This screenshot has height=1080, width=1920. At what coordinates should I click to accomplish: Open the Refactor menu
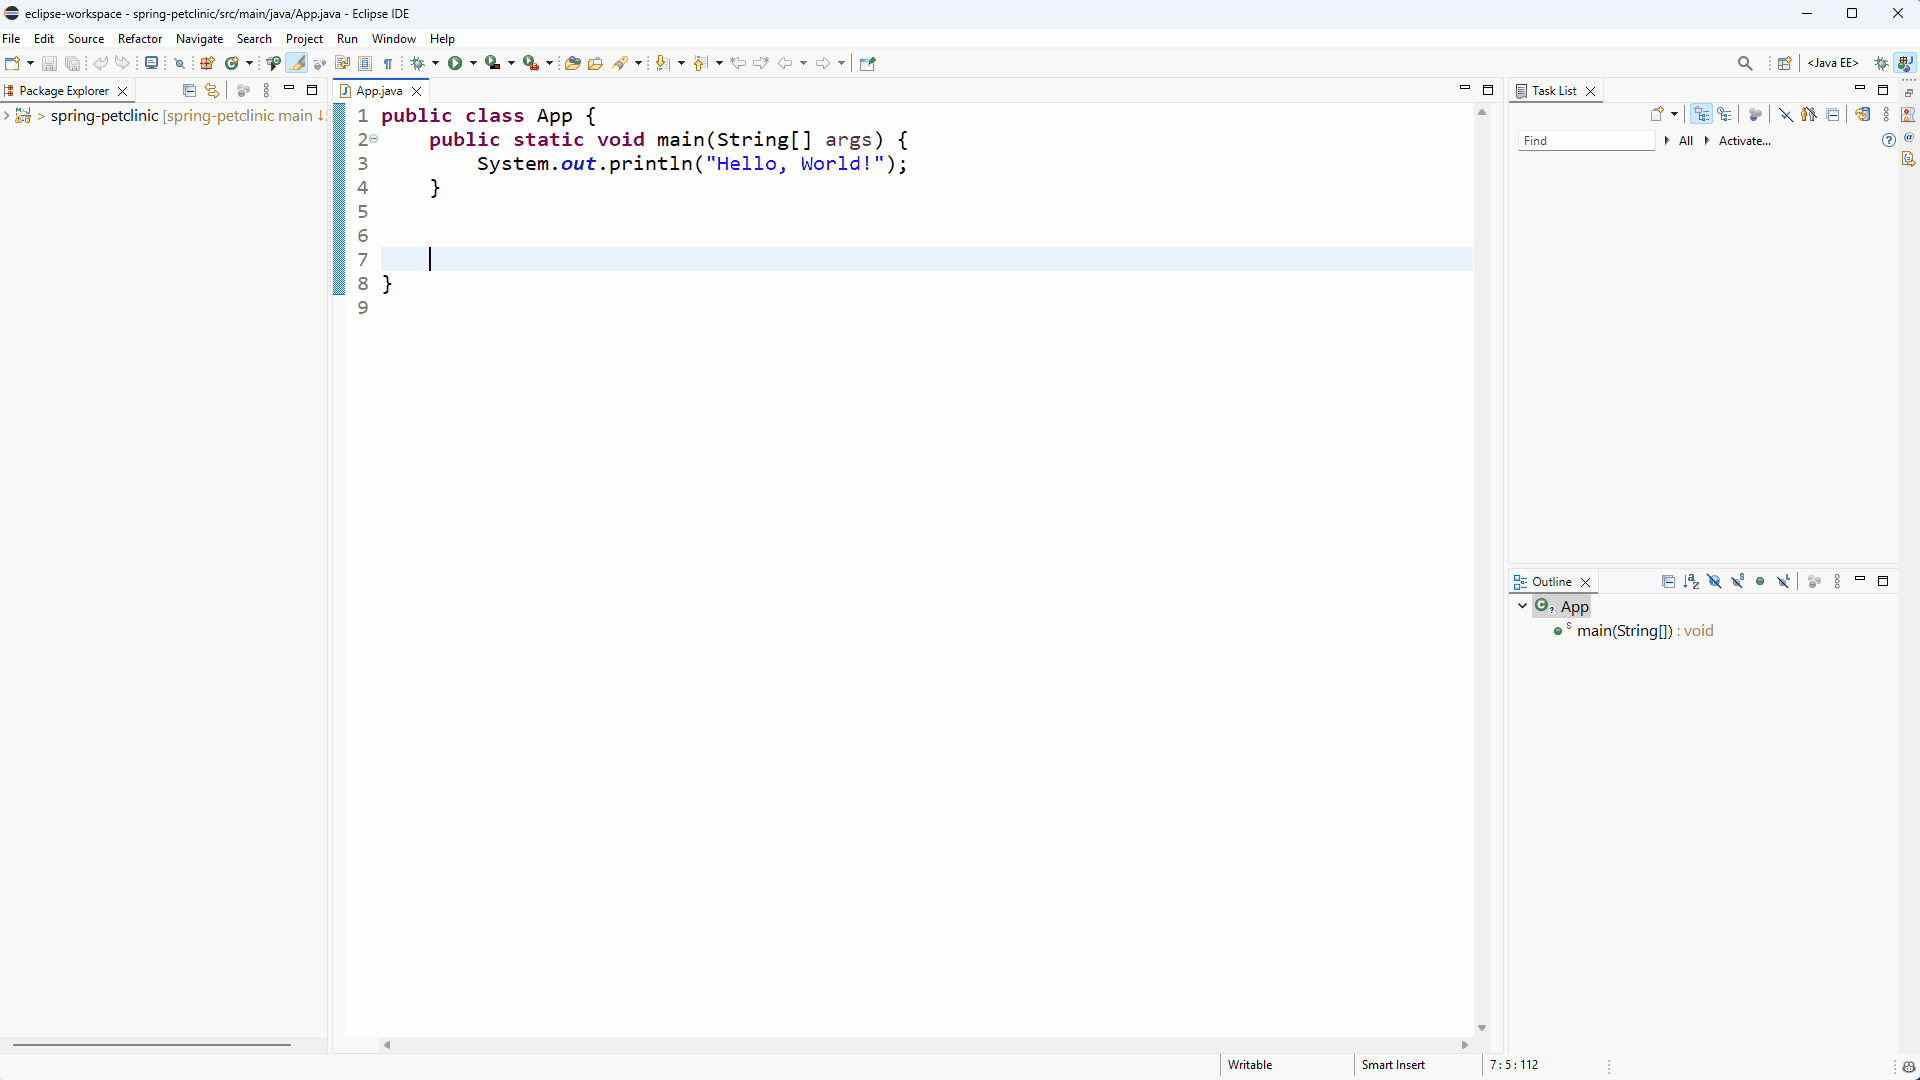pyautogui.click(x=140, y=39)
